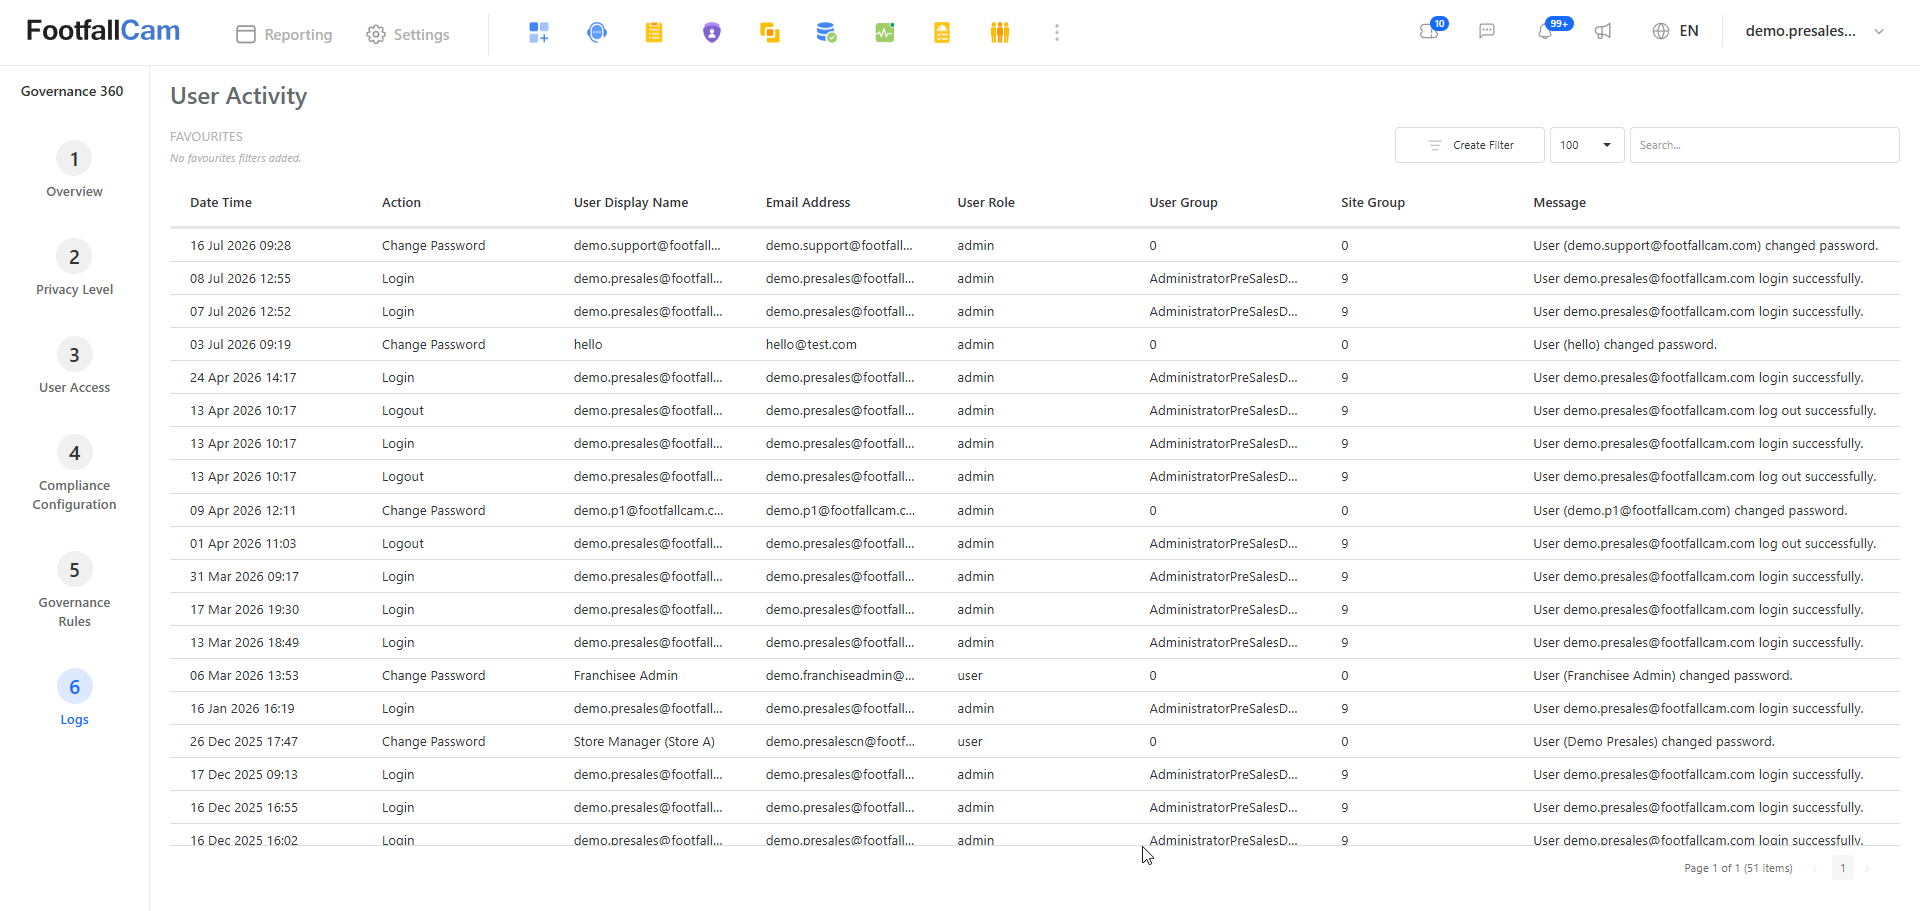Open the purple user shield icon
The height and width of the screenshot is (911, 1920).
pos(712,33)
